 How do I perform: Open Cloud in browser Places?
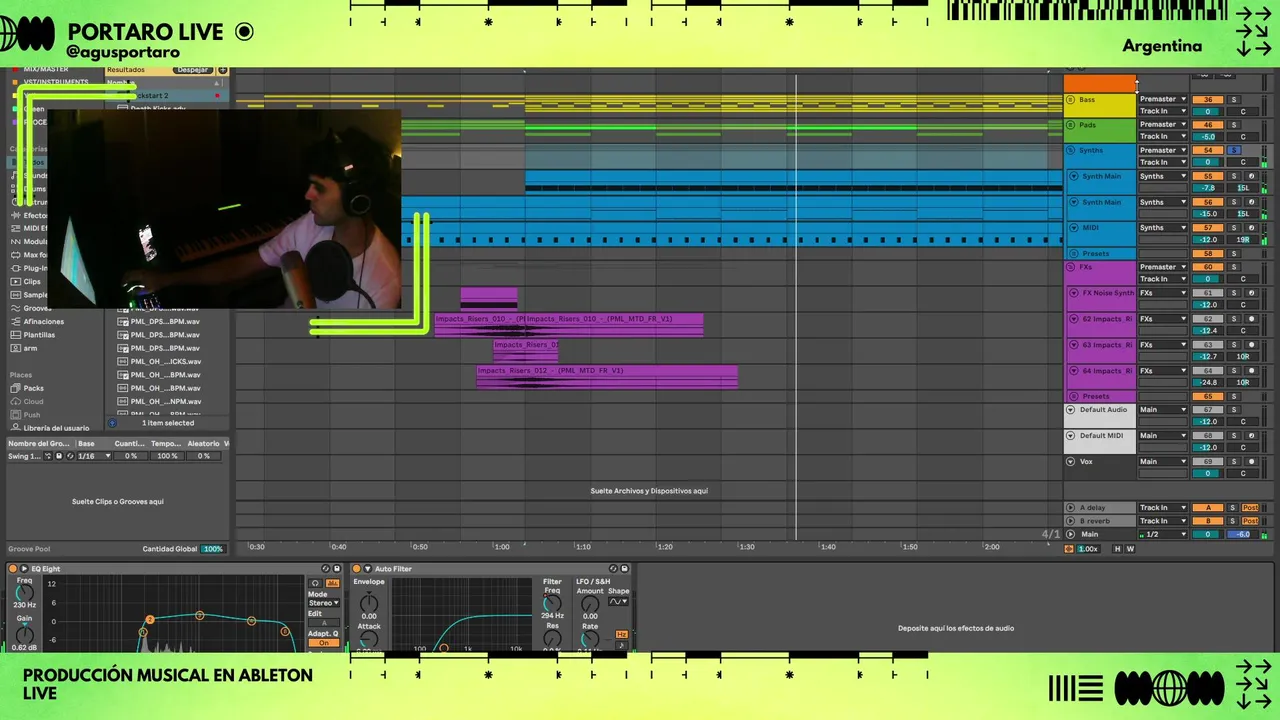pyautogui.click(x=26, y=401)
